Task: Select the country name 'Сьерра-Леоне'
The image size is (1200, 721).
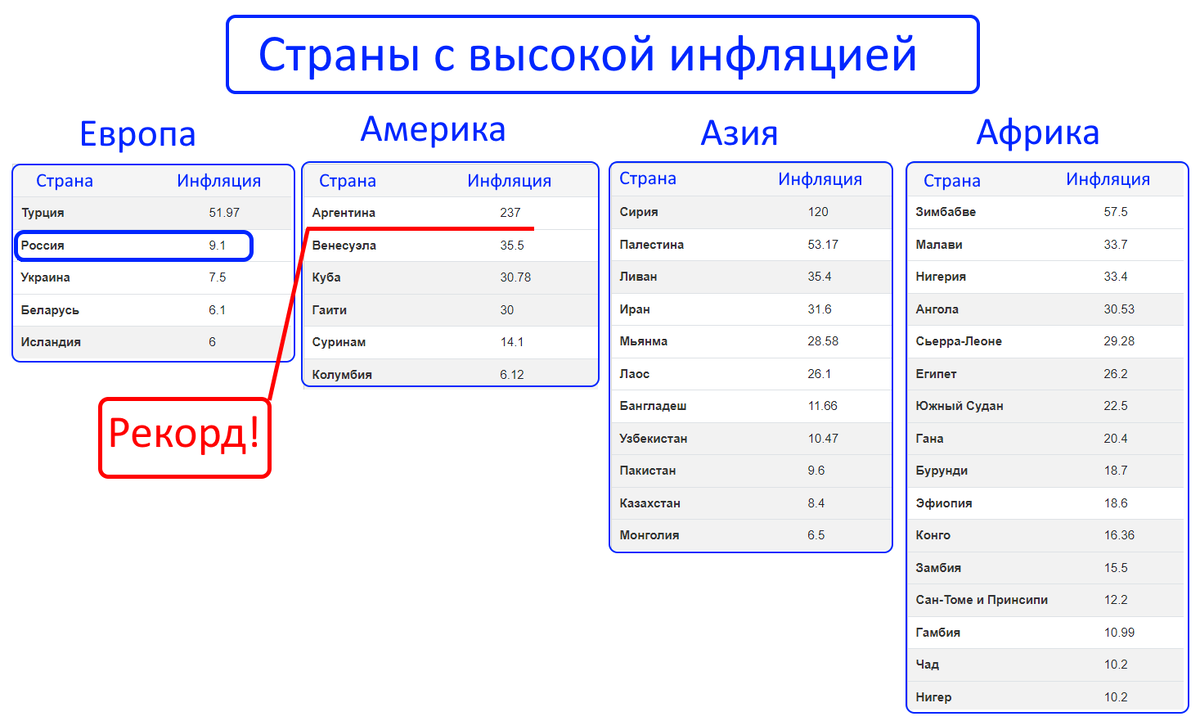Action: (959, 341)
